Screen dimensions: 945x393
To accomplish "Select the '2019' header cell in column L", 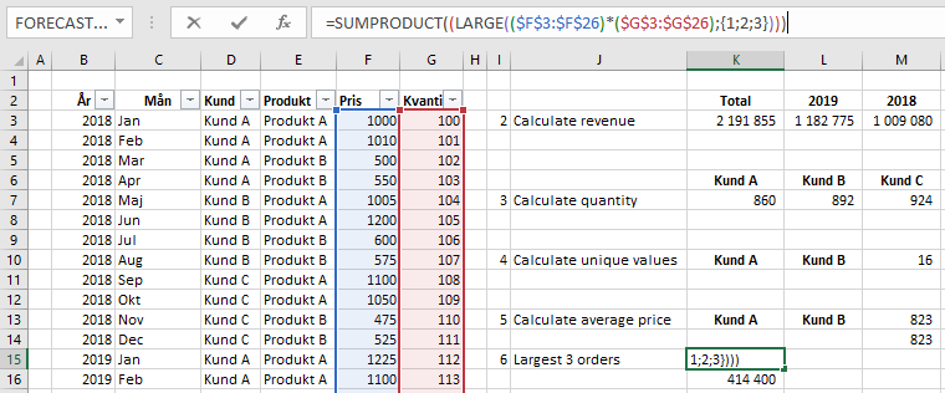I will pyautogui.click(x=823, y=101).
